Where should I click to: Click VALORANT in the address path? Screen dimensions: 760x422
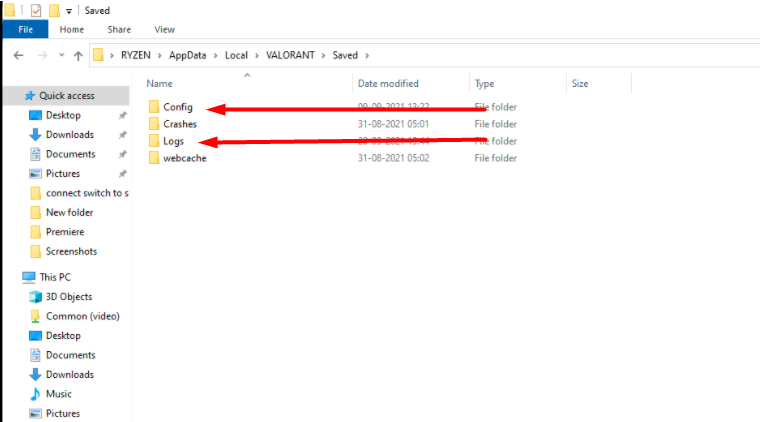(x=290, y=55)
